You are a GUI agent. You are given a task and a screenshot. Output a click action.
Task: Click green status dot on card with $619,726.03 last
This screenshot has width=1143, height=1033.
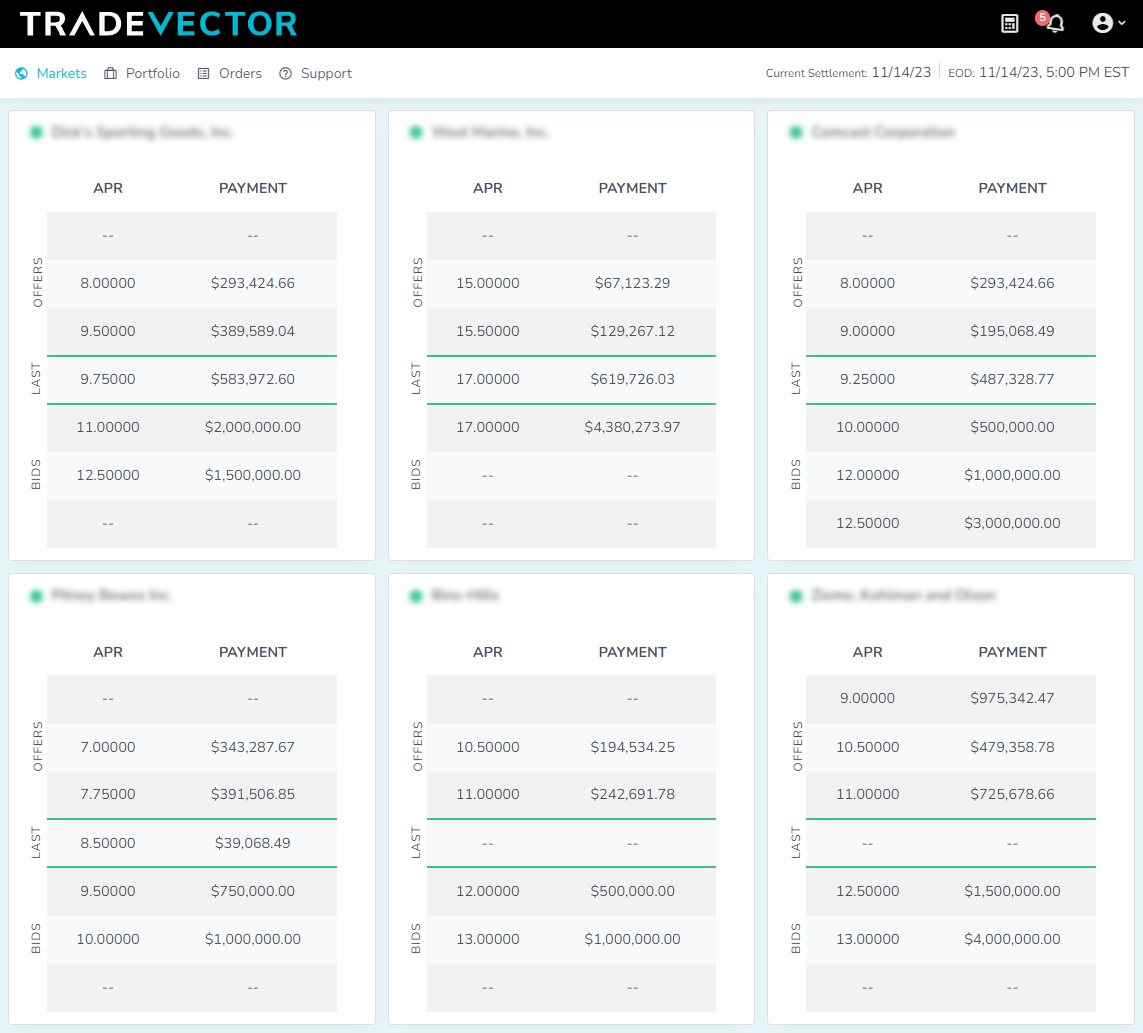click(x=416, y=133)
